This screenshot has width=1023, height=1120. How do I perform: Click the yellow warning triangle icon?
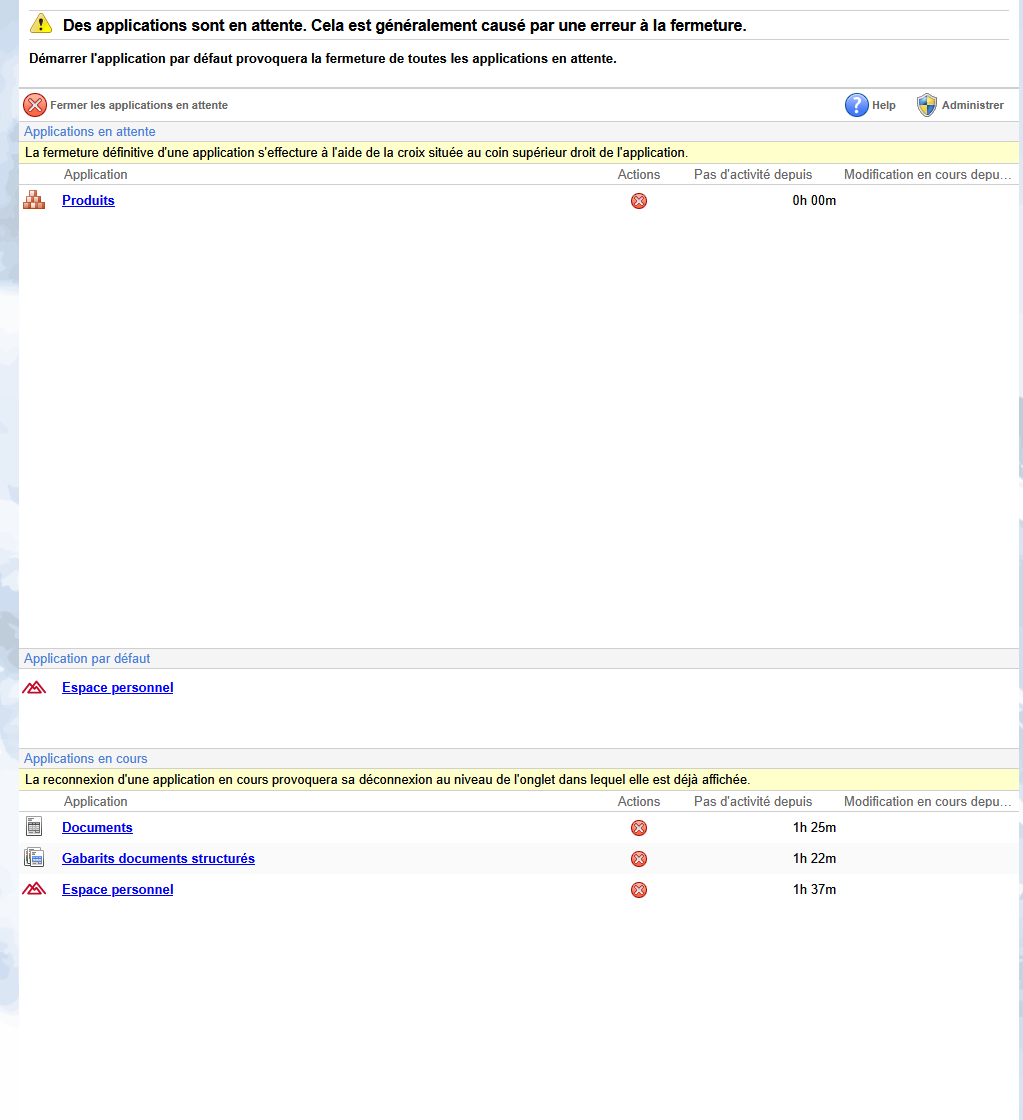pos(41,24)
